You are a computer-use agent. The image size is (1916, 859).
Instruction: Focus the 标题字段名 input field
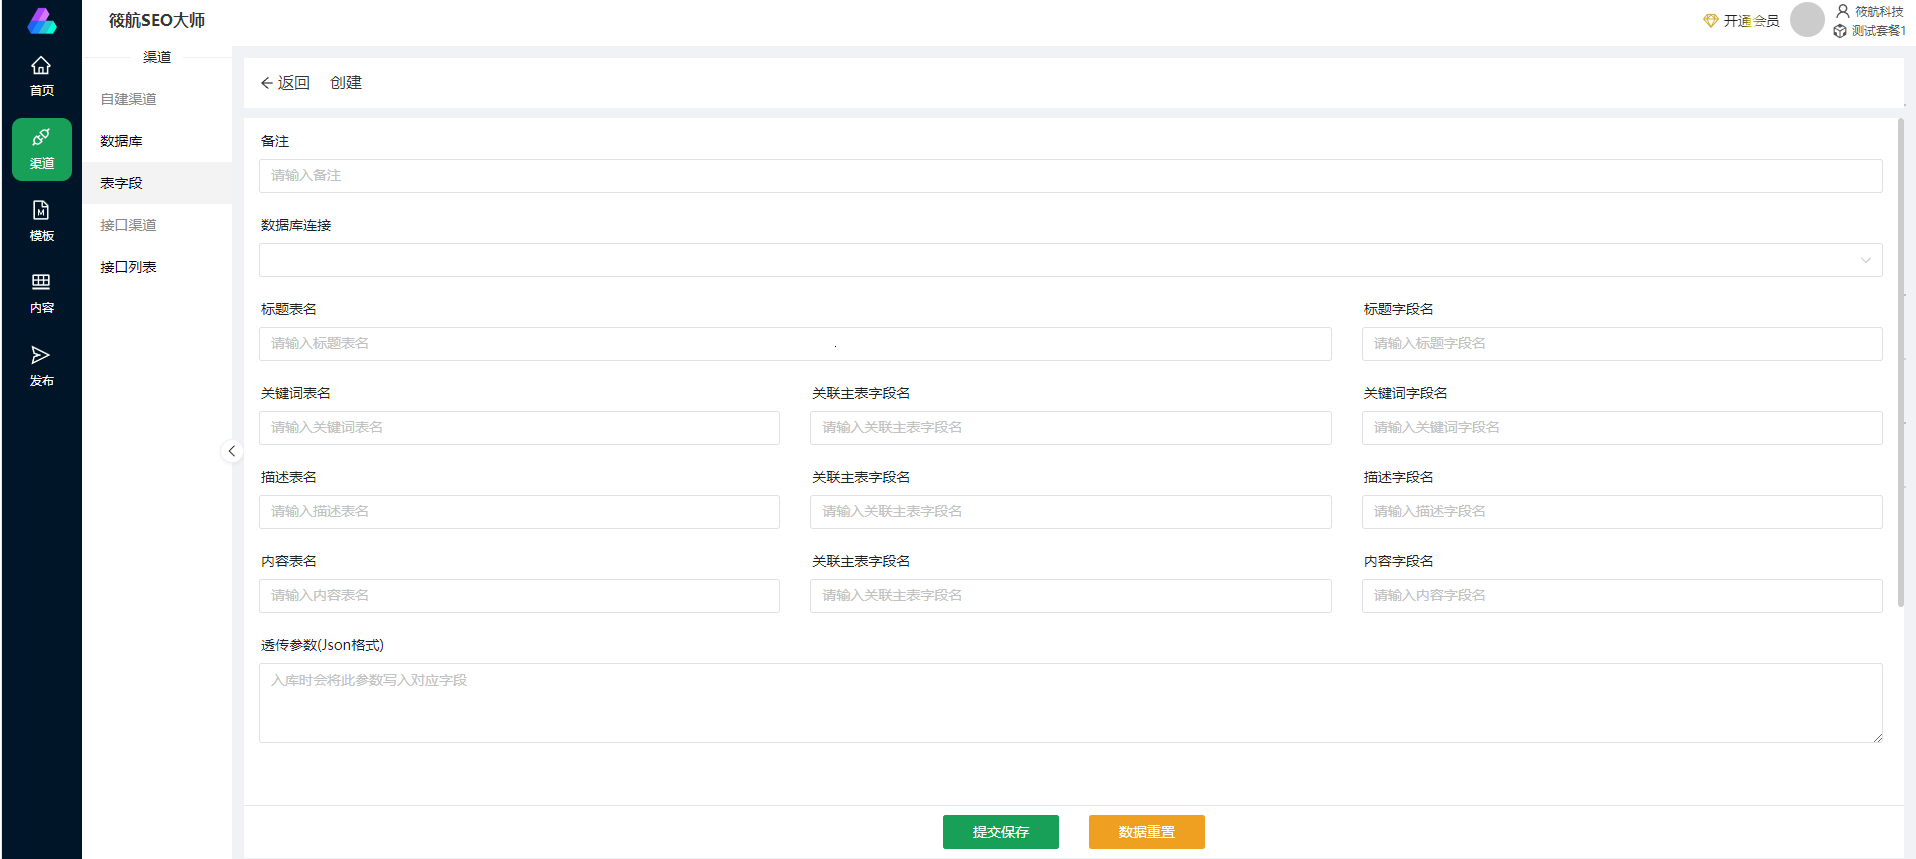coord(1622,344)
